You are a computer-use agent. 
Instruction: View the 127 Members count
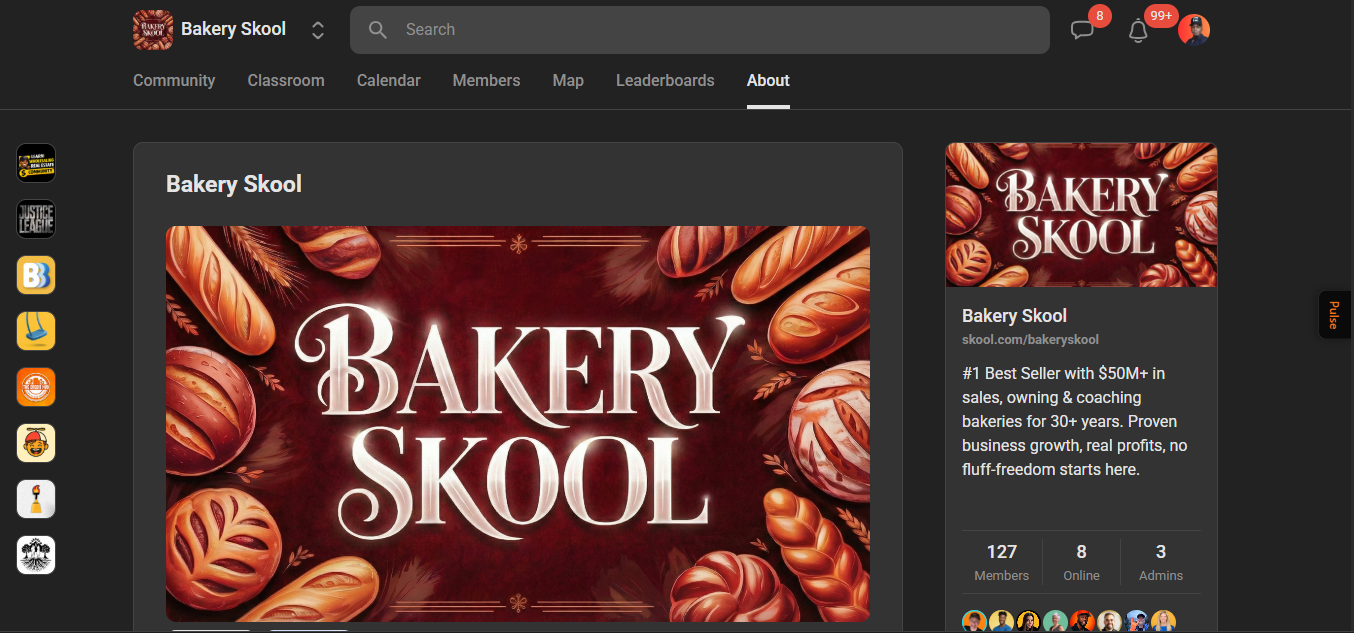1001,562
